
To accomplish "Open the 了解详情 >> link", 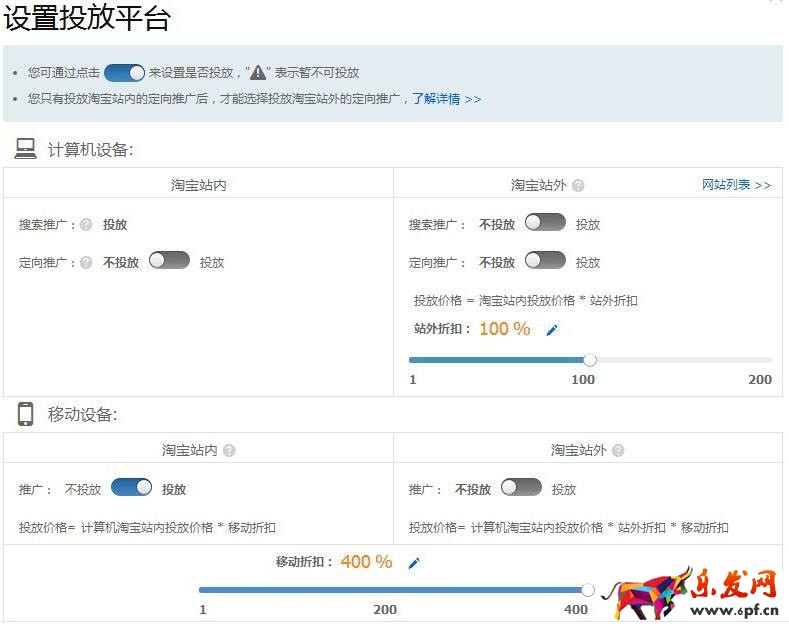I will pos(447,99).
